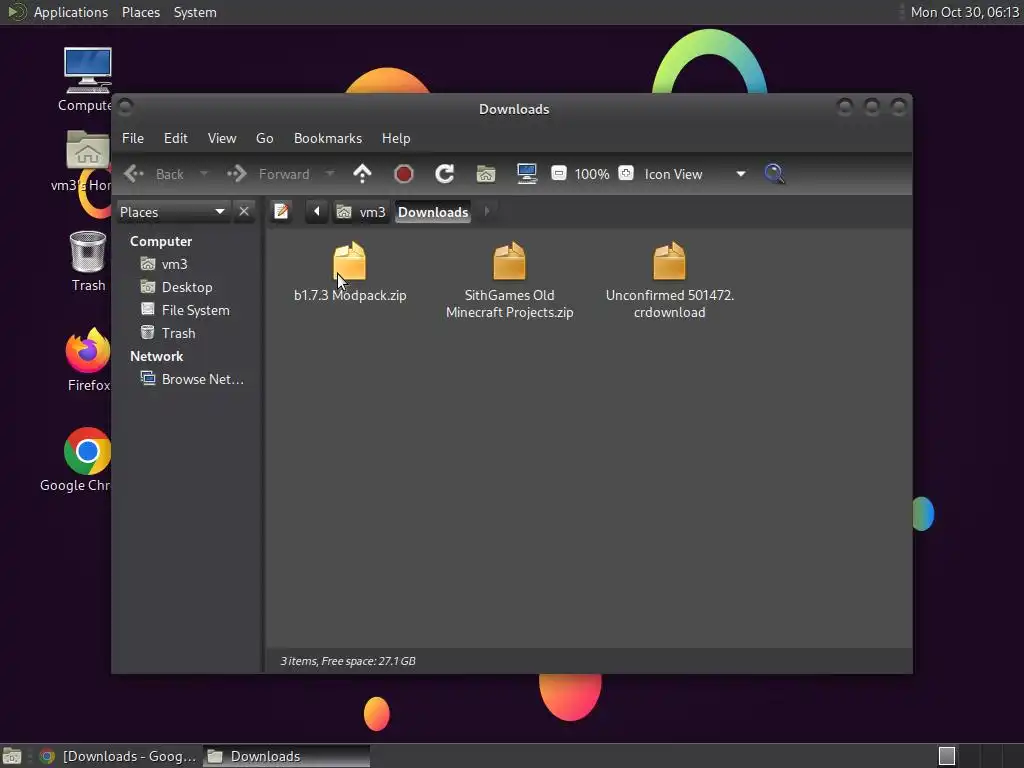Select the vm3's Home desktop icon
Image resolution: width=1024 pixels, height=768 pixels.
click(x=83, y=161)
